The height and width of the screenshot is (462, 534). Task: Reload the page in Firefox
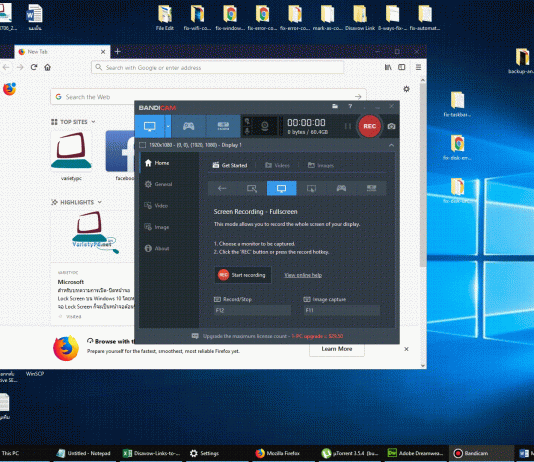pos(34,67)
